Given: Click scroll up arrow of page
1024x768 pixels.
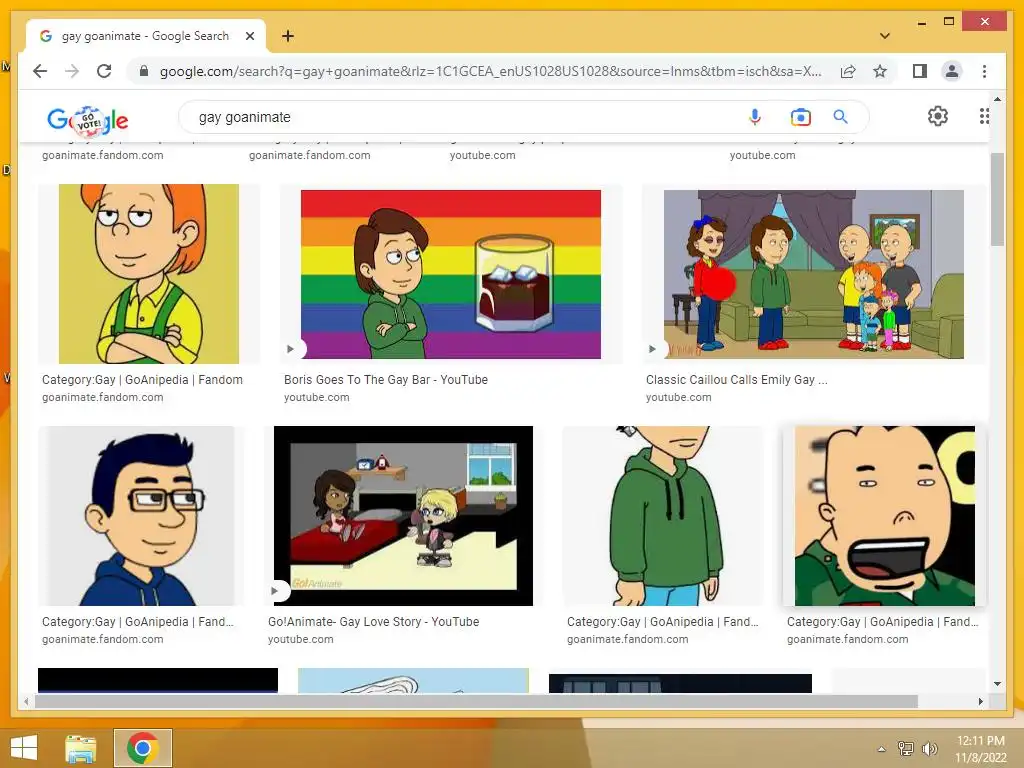Looking at the screenshot, I should 997,99.
